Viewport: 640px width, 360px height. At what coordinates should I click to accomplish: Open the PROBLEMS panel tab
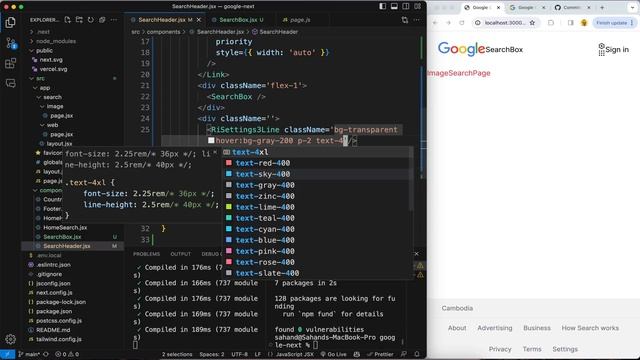click(147, 254)
